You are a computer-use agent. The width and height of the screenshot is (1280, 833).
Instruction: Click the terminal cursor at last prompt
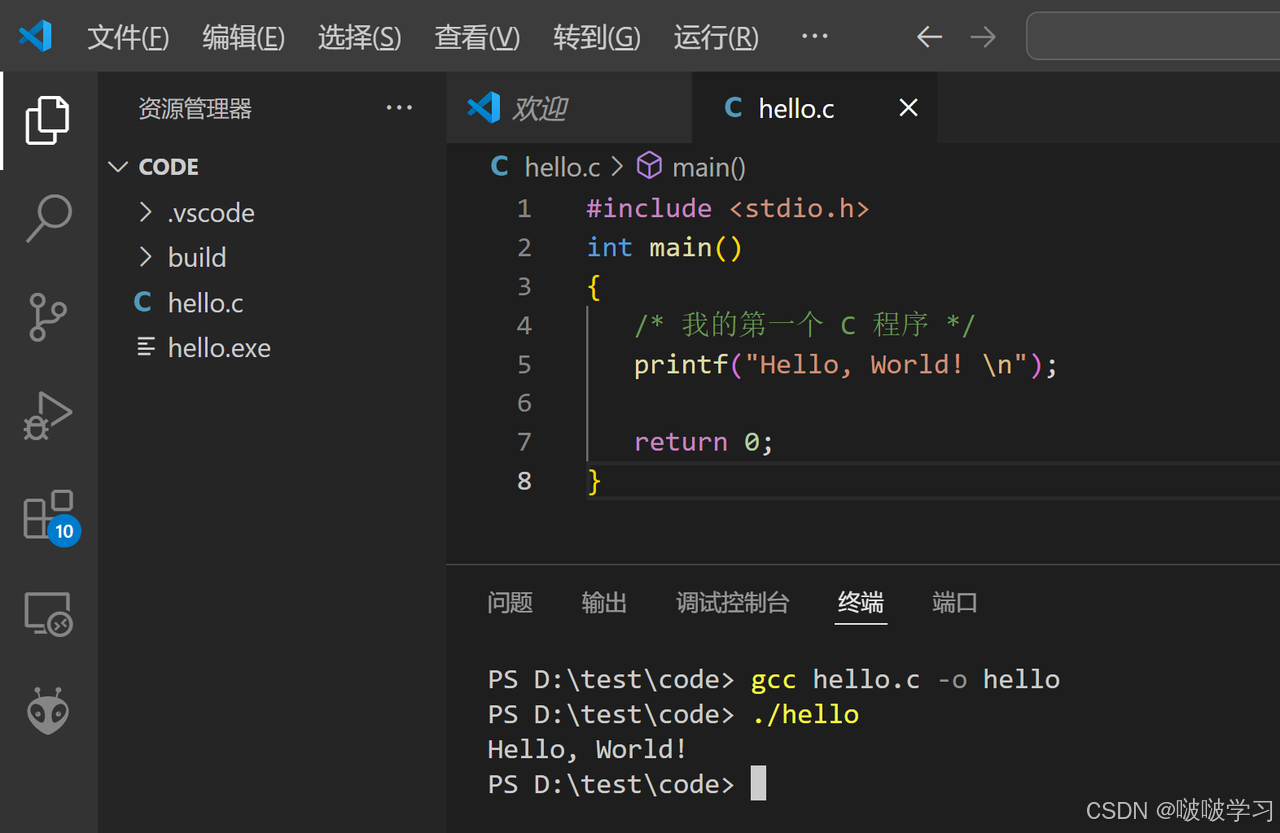pos(758,783)
